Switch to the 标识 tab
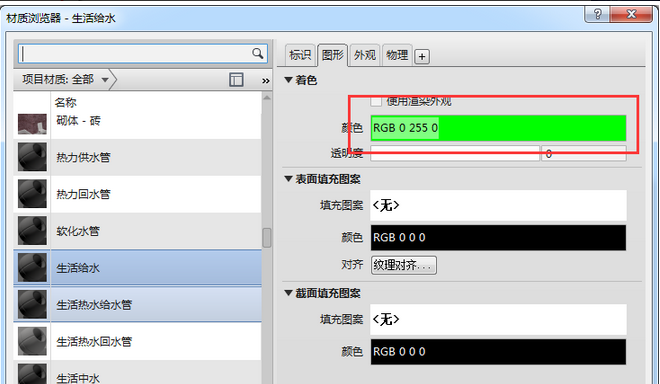The image size is (660, 384). pos(300,55)
